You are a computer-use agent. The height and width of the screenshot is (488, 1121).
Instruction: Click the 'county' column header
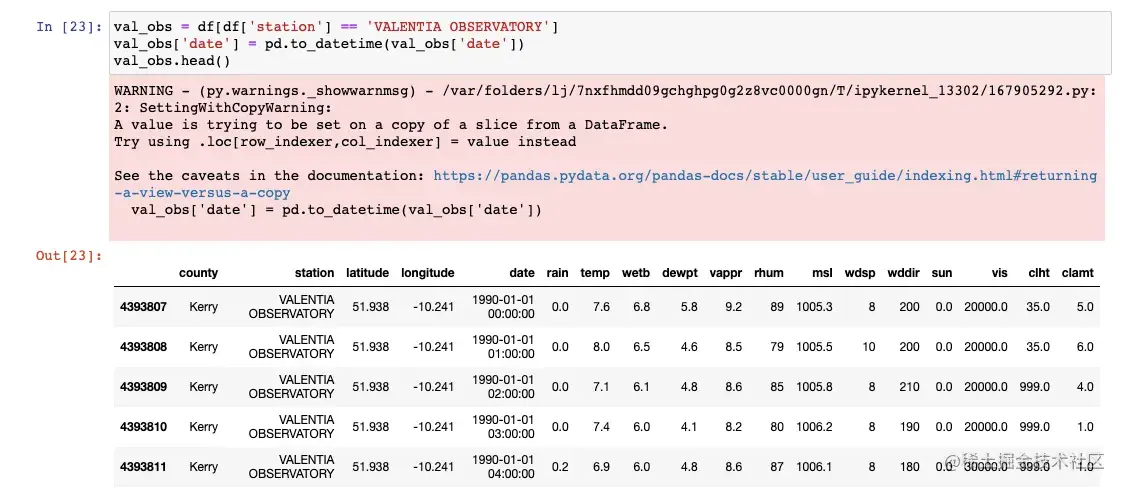tap(198, 273)
